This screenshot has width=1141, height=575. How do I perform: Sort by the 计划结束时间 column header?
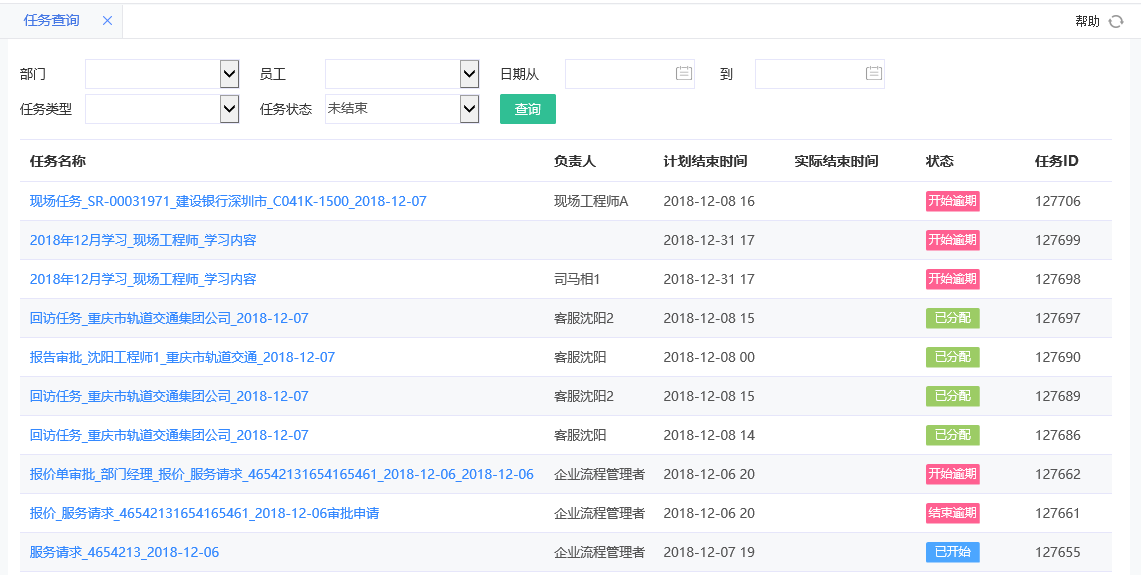[x=705, y=161]
